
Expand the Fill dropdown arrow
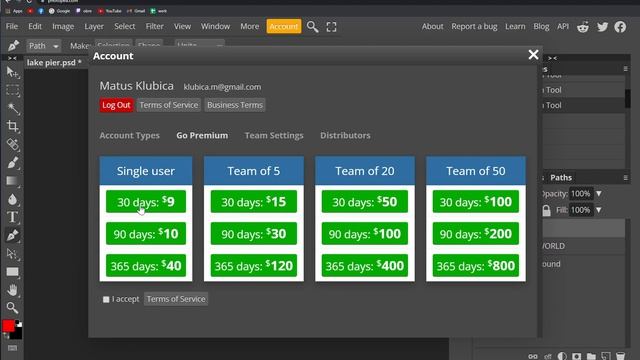[x=599, y=210]
